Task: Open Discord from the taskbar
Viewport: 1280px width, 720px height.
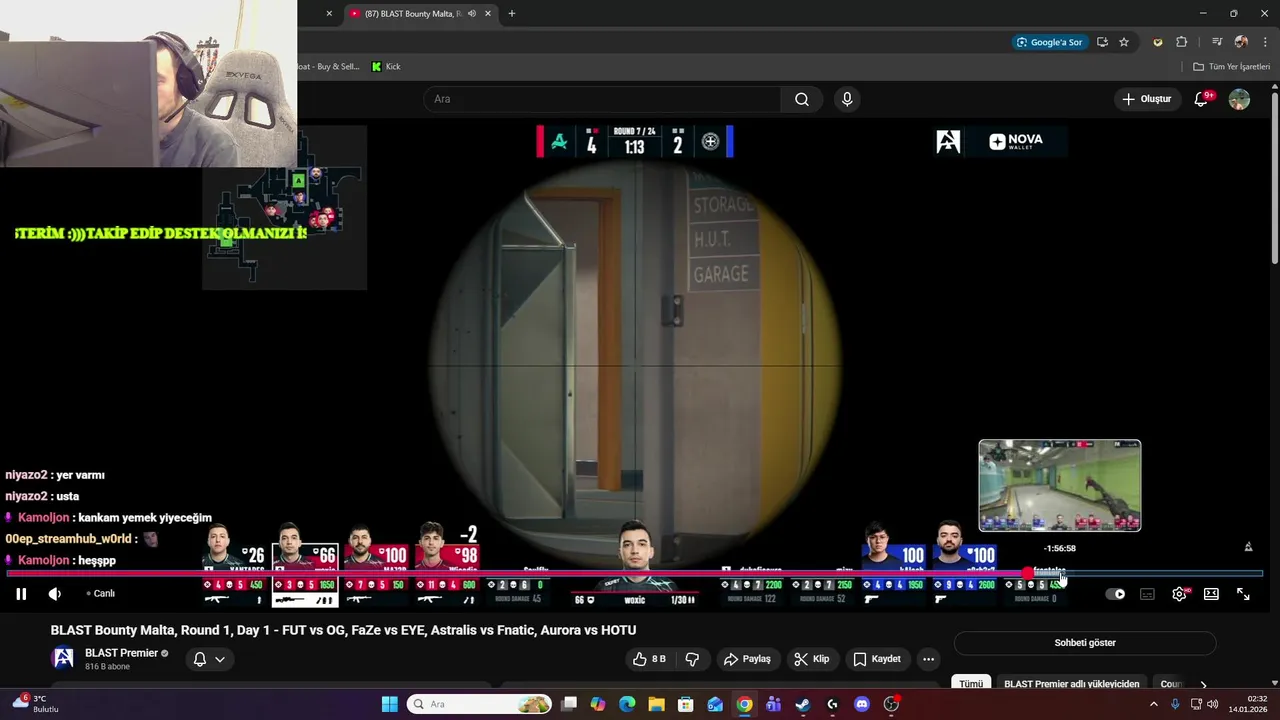Action: (862, 704)
